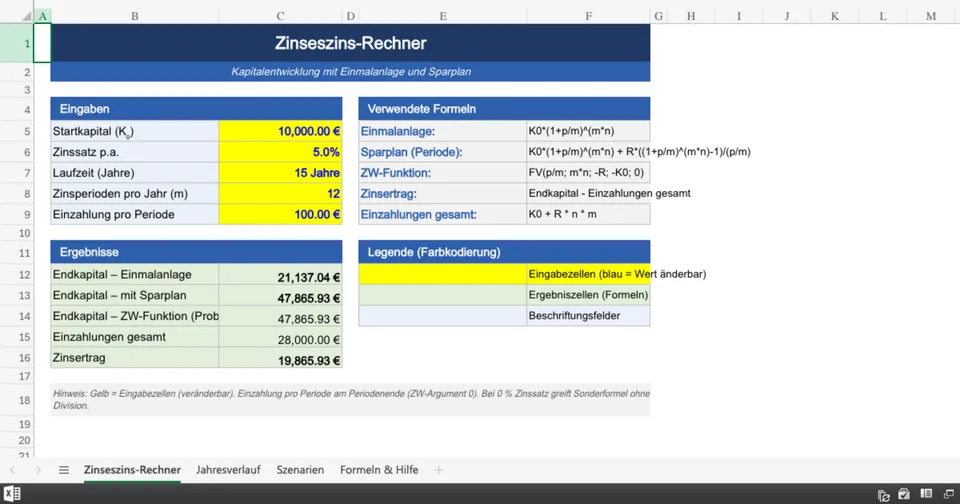
Task: Click the Zinsperioden pro Jahr label
Action: click(x=135, y=194)
